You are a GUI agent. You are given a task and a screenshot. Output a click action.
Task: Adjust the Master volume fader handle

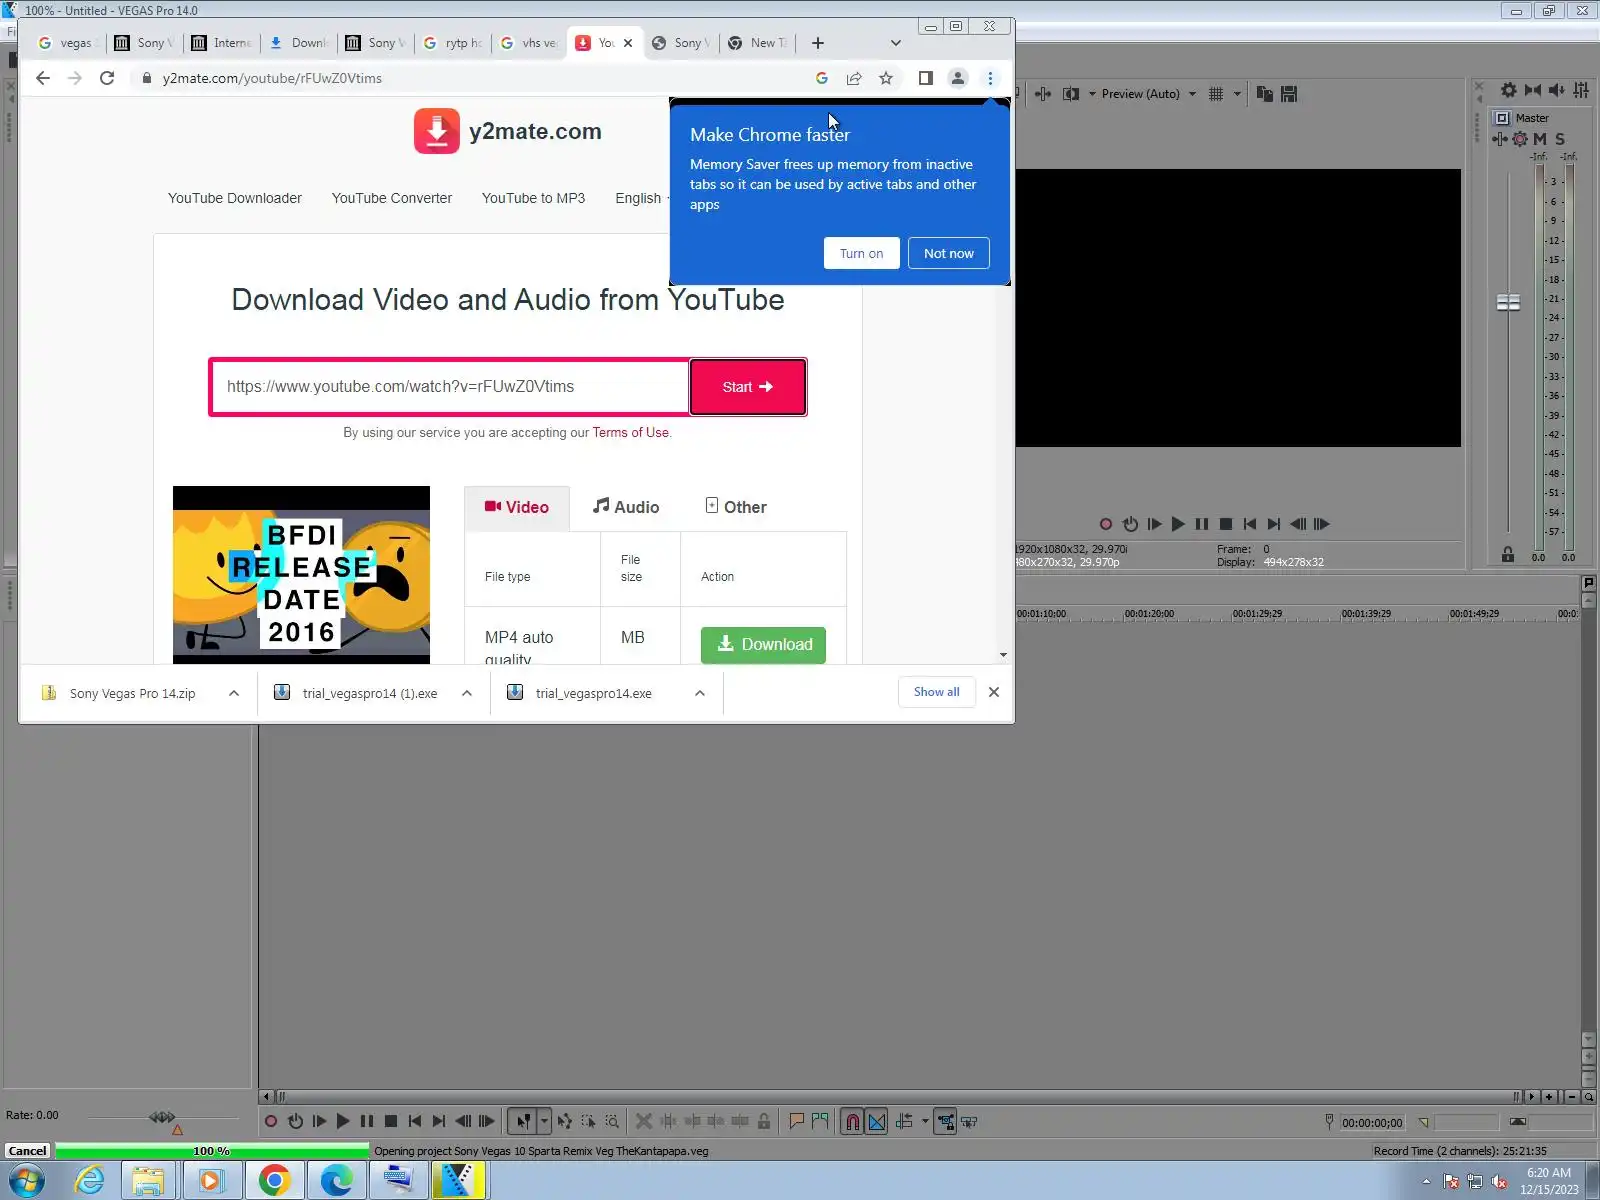tap(1508, 302)
